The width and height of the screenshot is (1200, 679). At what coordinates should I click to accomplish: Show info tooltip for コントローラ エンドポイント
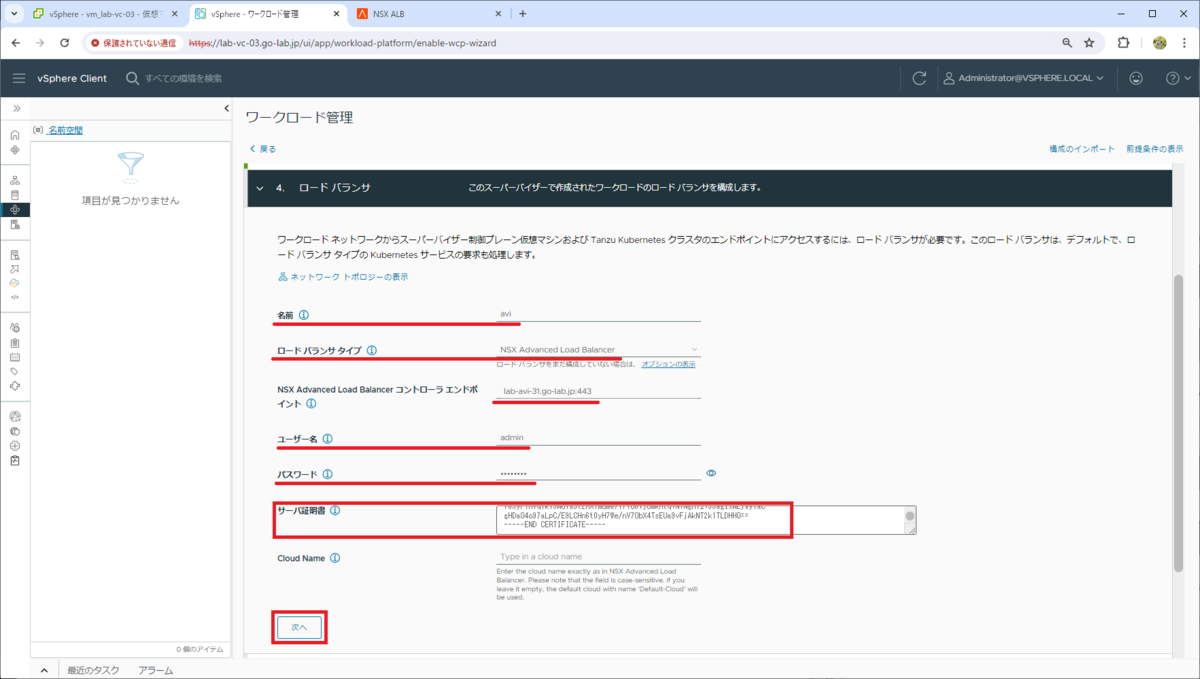[311, 404]
